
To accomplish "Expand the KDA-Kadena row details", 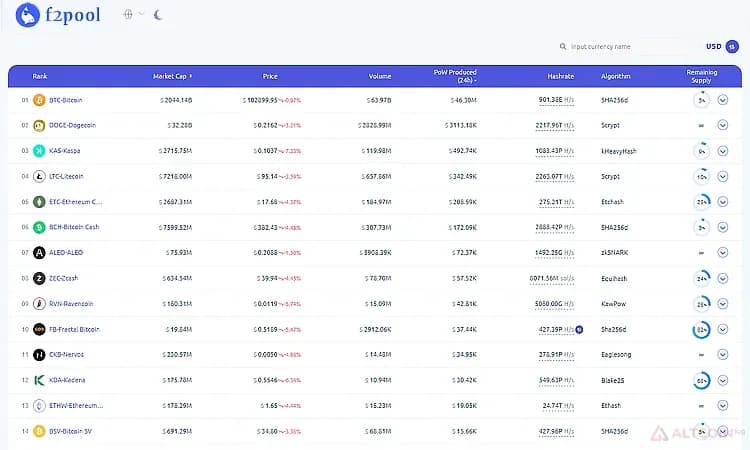I will (x=723, y=380).
